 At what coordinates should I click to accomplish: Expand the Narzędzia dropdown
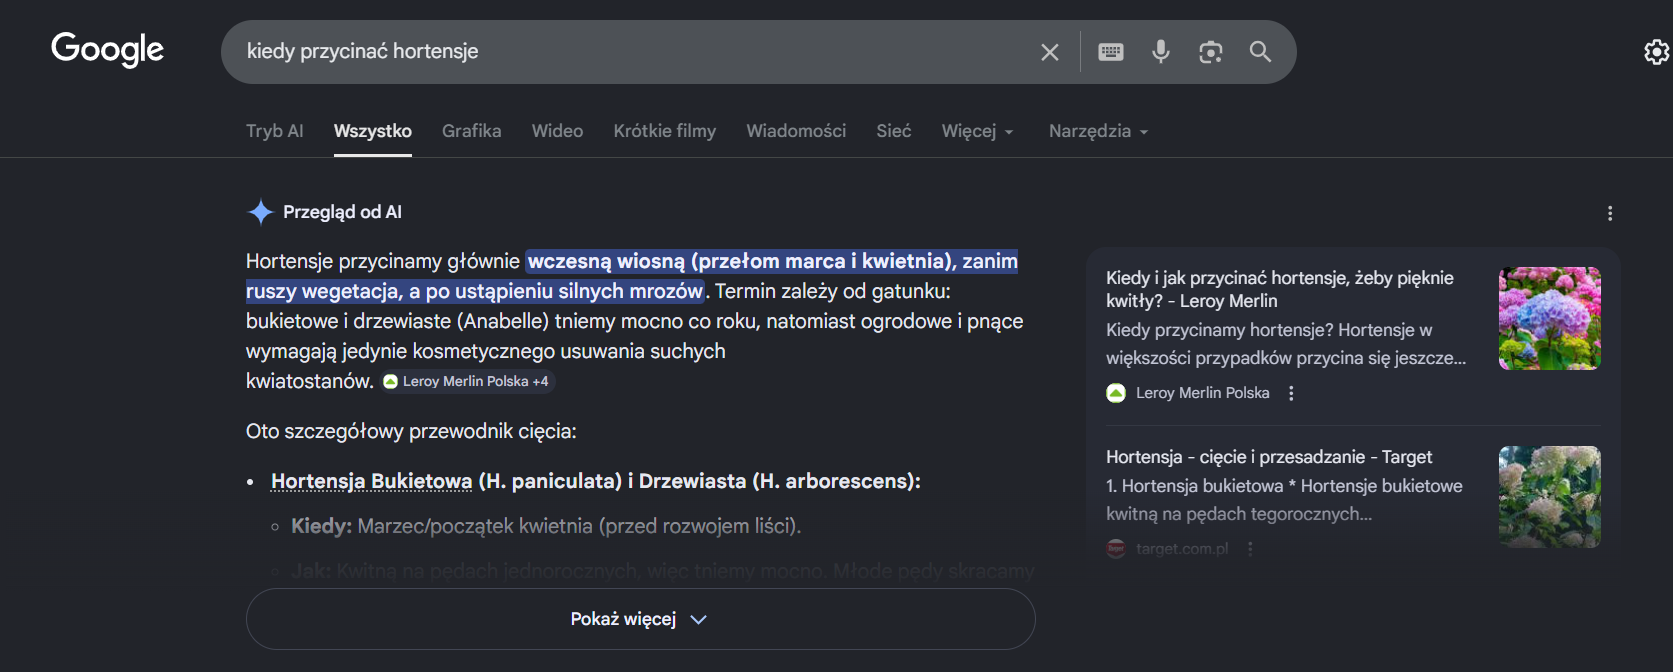[x=1098, y=131]
